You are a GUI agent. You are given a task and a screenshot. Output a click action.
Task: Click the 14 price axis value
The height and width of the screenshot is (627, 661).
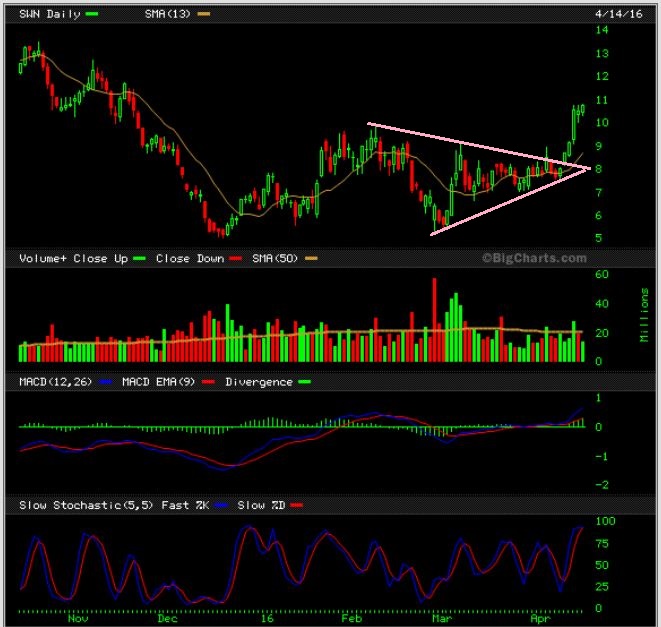point(602,30)
